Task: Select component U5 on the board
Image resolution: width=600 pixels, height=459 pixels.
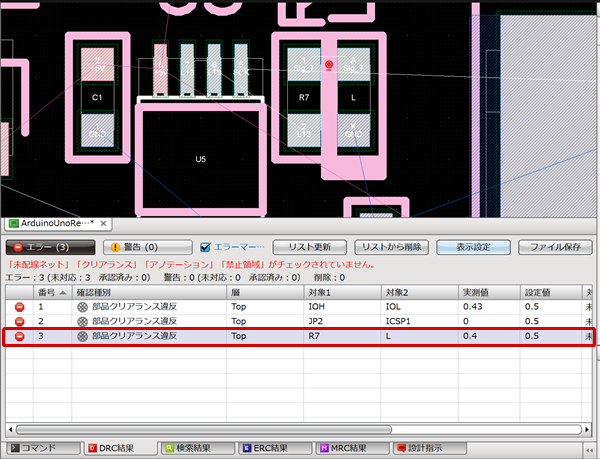Action: (x=200, y=159)
